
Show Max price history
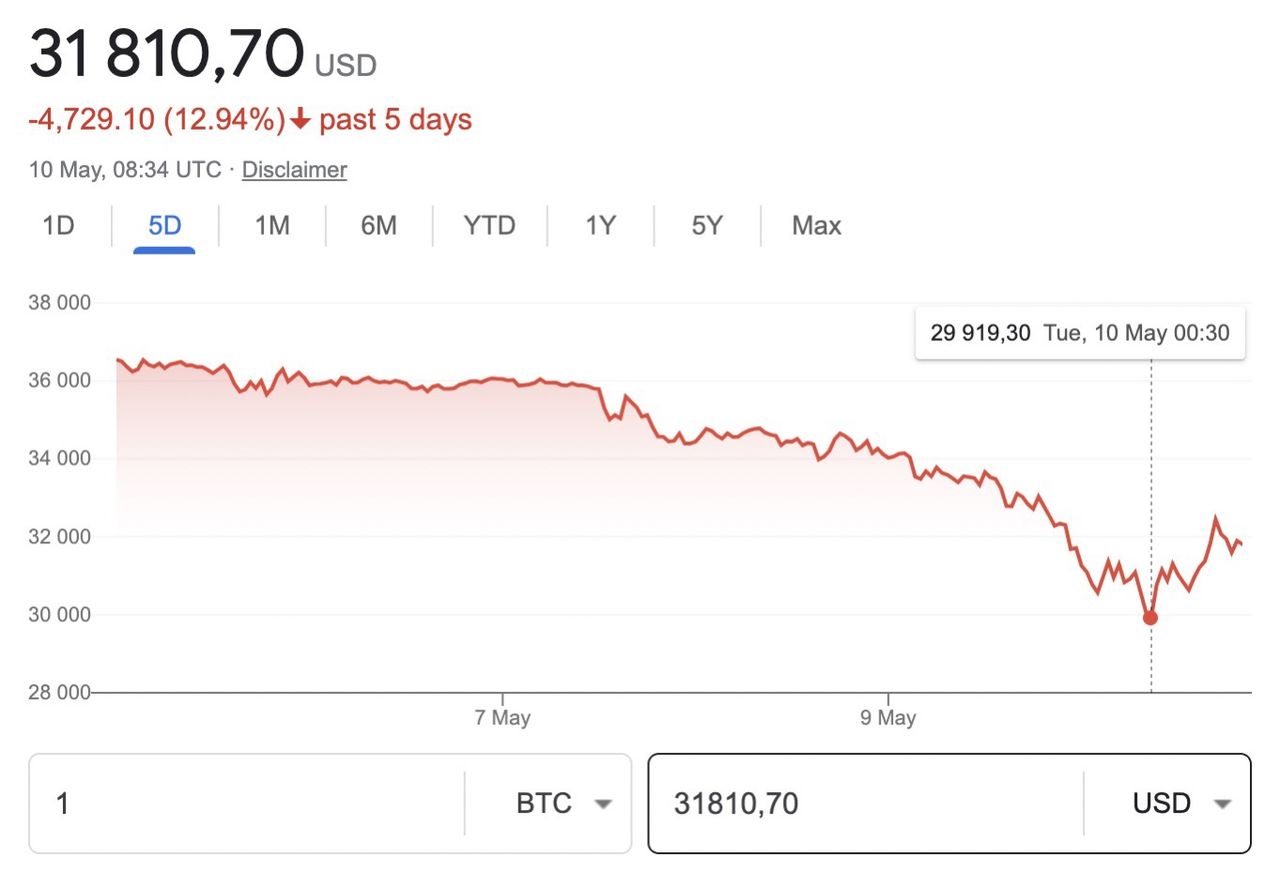tap(816, 226)
